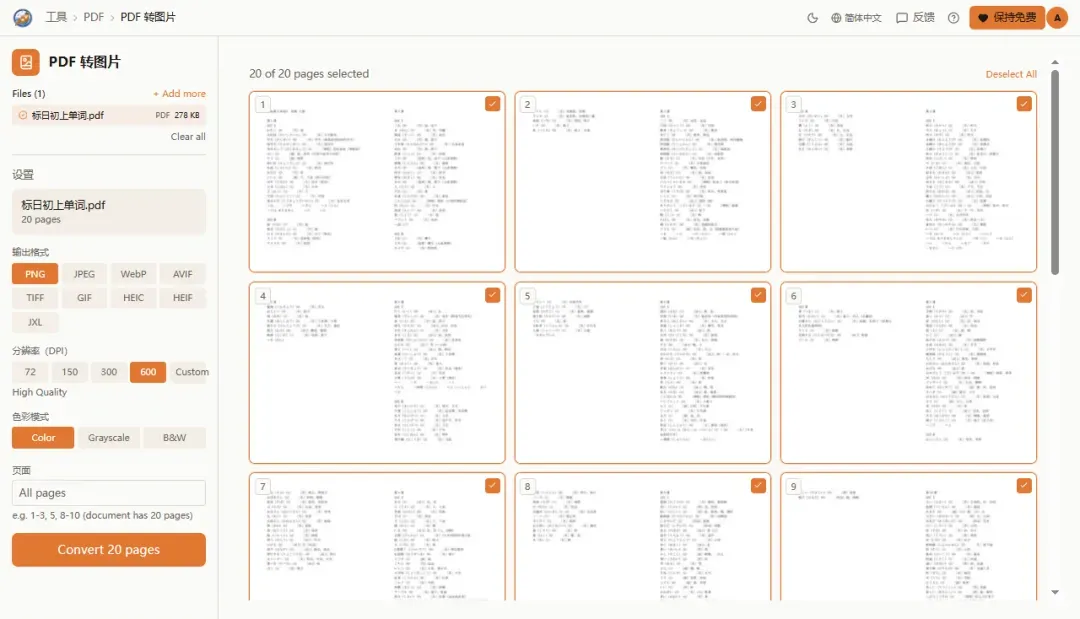The image size is (1080, 619).
Task: Click status icon beside 标日初上单词.pdf file
Action: (x=23, y=115)
